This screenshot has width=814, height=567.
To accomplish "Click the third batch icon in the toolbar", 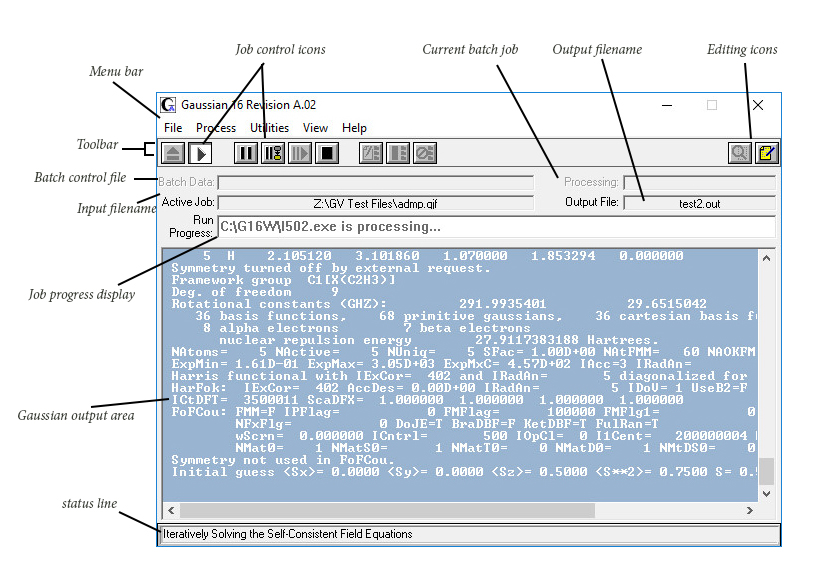I will click(425, 153).
